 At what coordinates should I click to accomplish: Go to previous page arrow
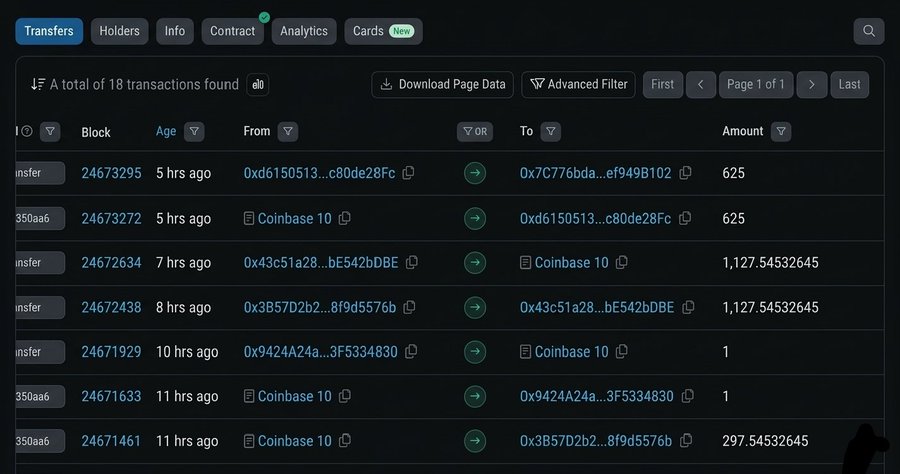(700, 84)
